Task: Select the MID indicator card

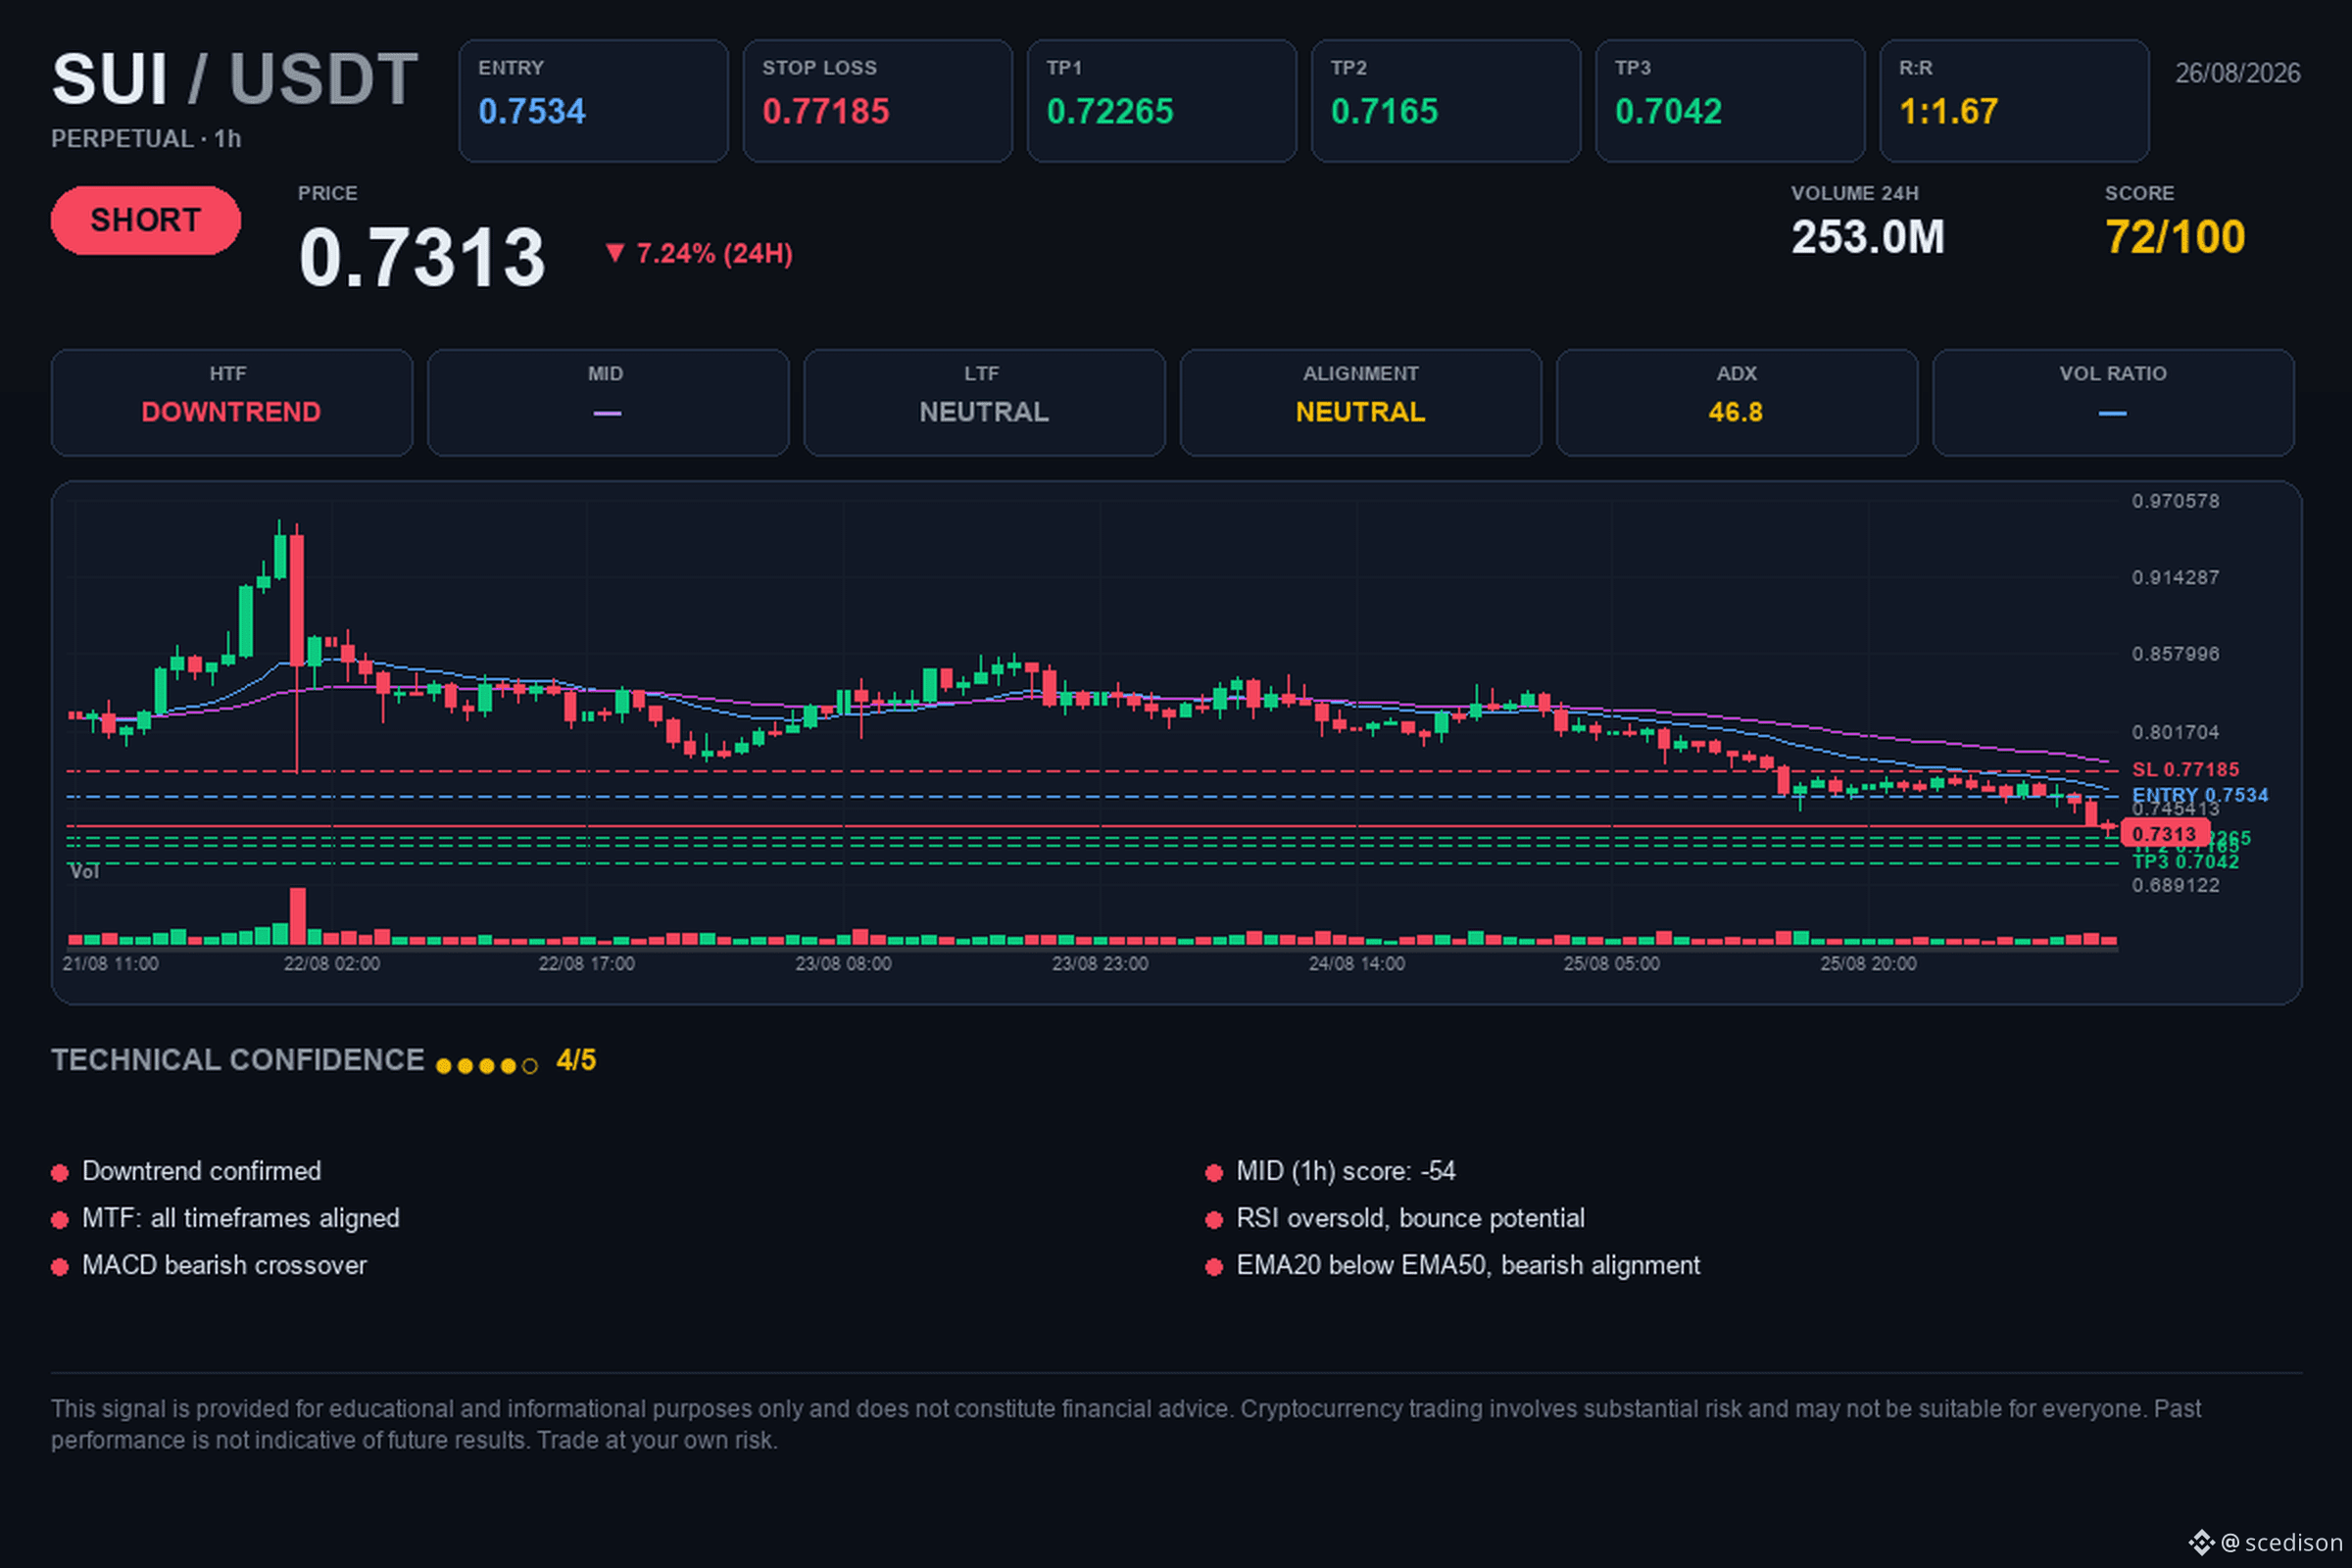Action: [x=608, y=402]
